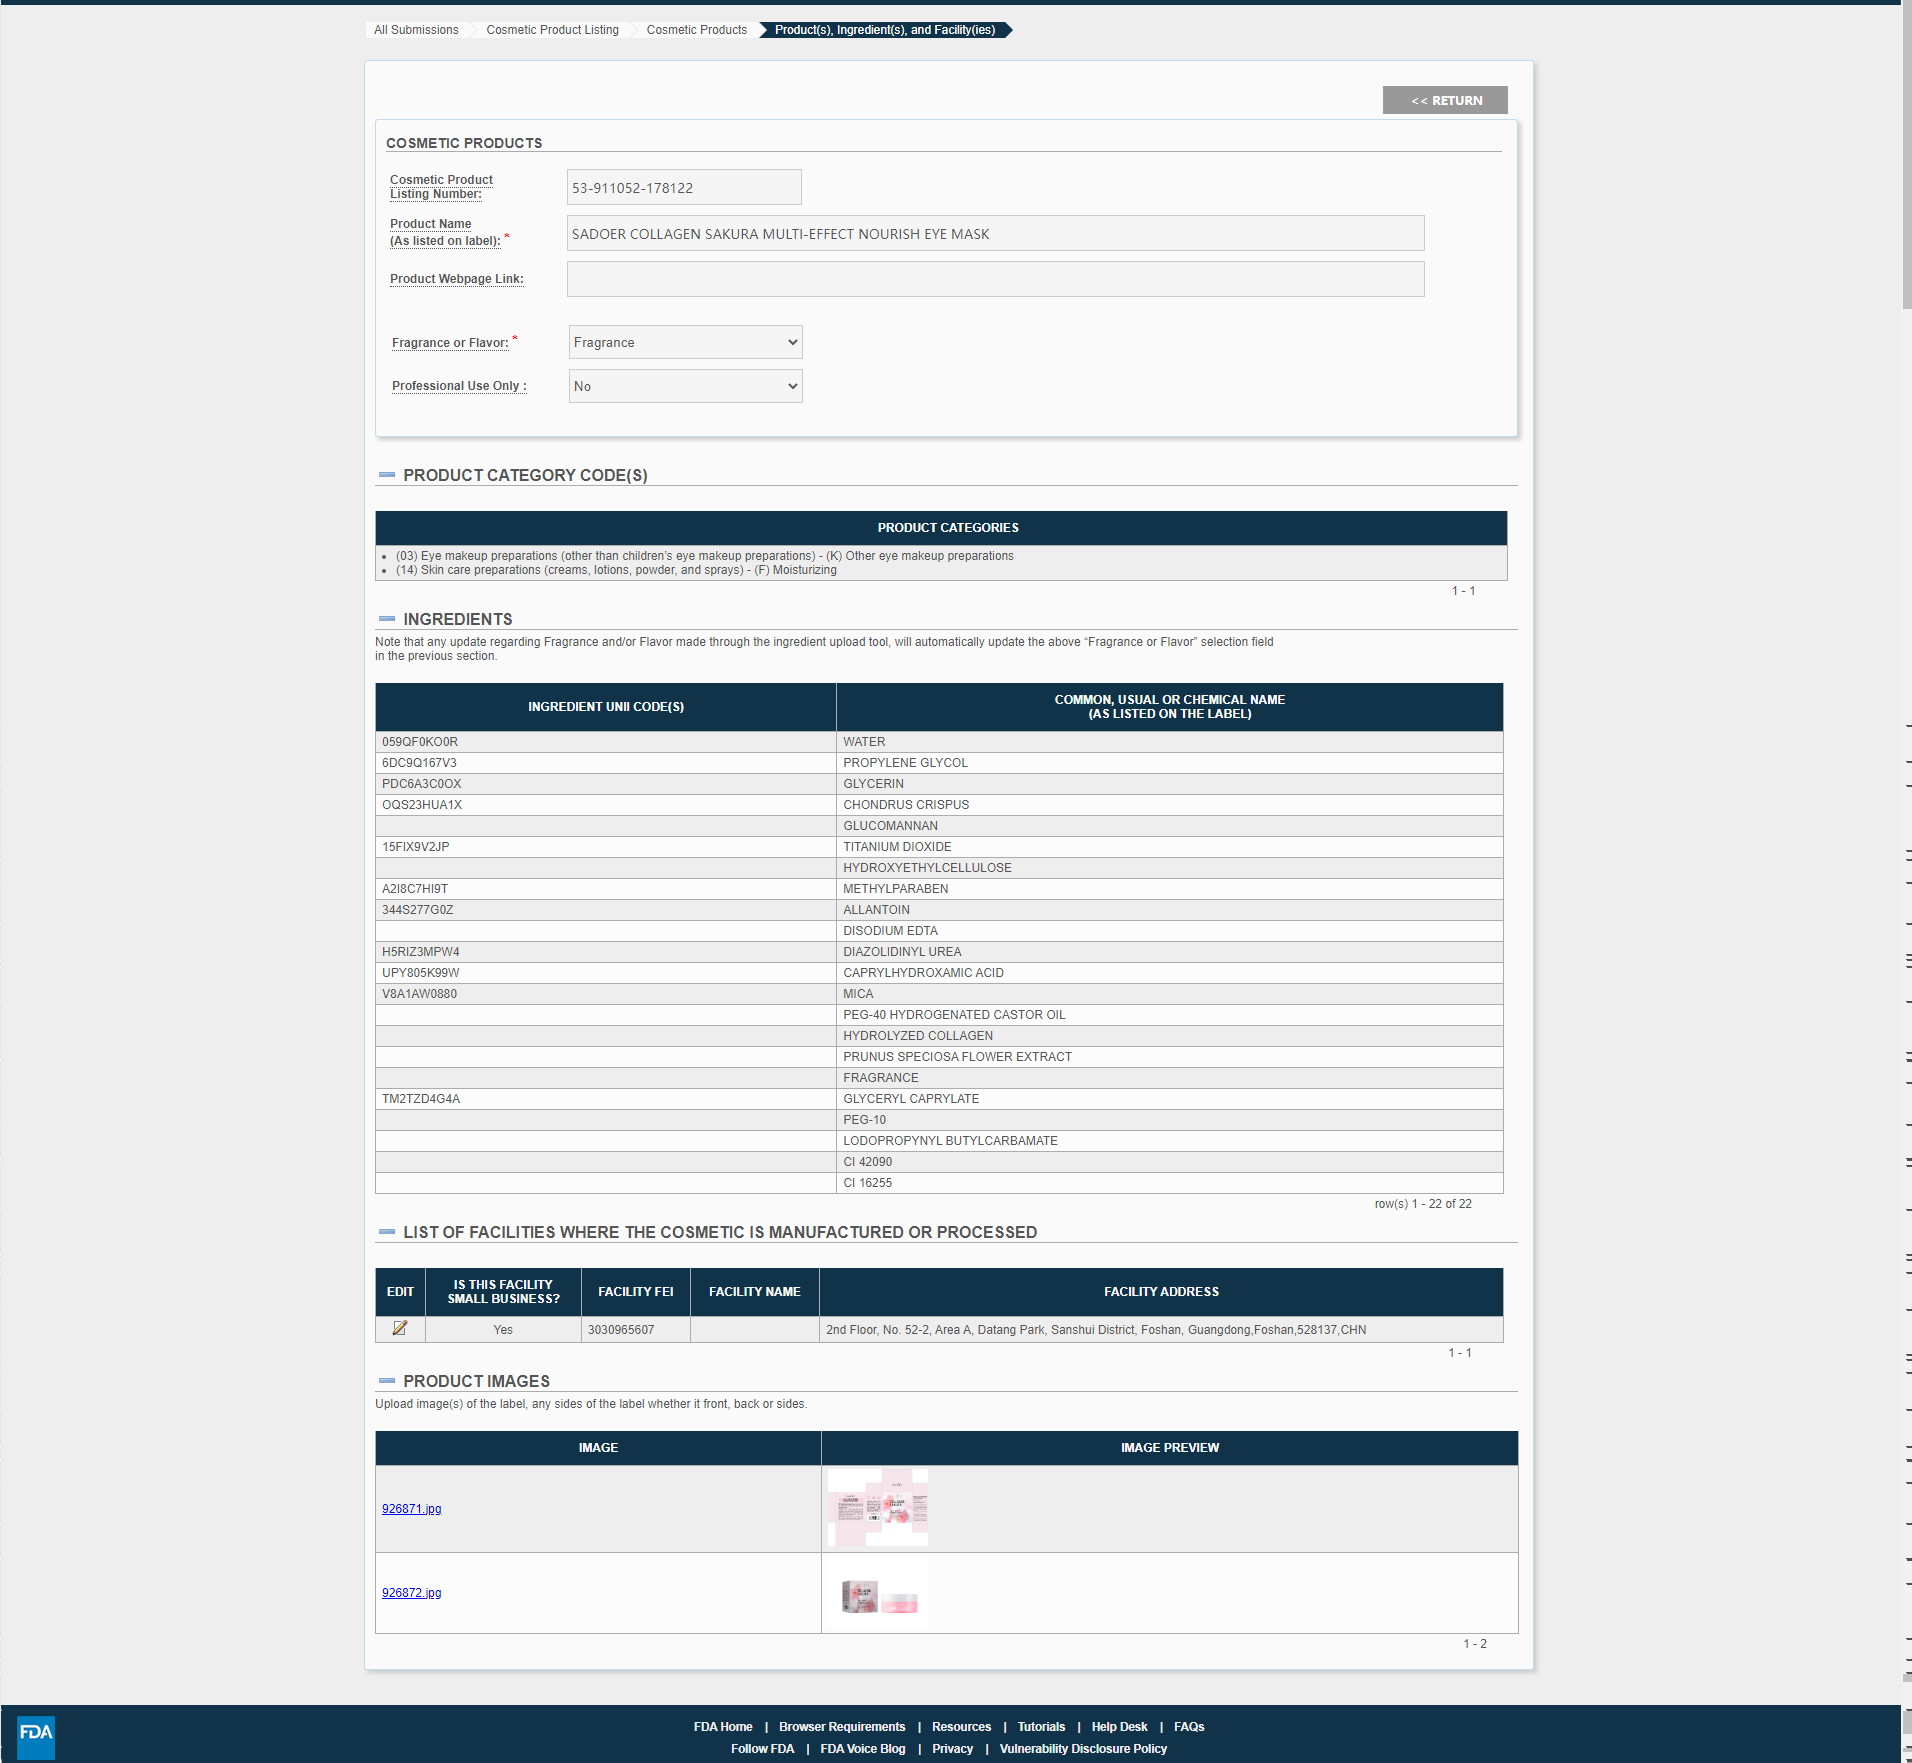The width and height of the screenshot is (1912, 1763).
Task: Collapse the Product Category Code(s) section
Action: pyautogui.click(x=387, y=475)
